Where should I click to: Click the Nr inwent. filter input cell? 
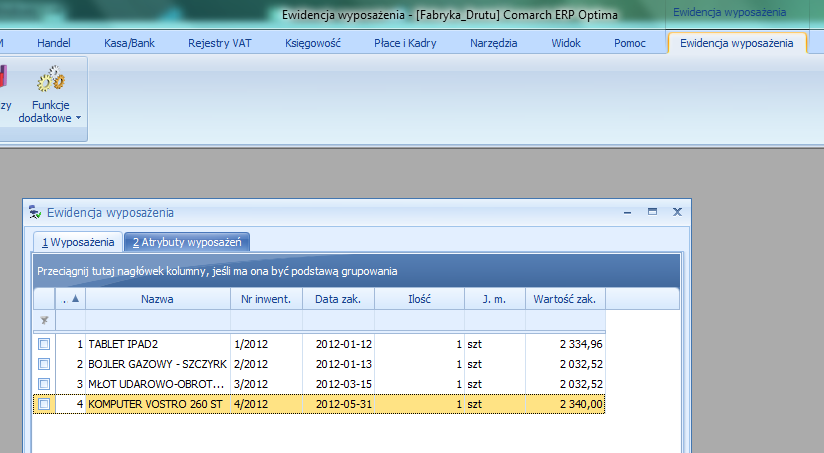click(x=266, y=320)
